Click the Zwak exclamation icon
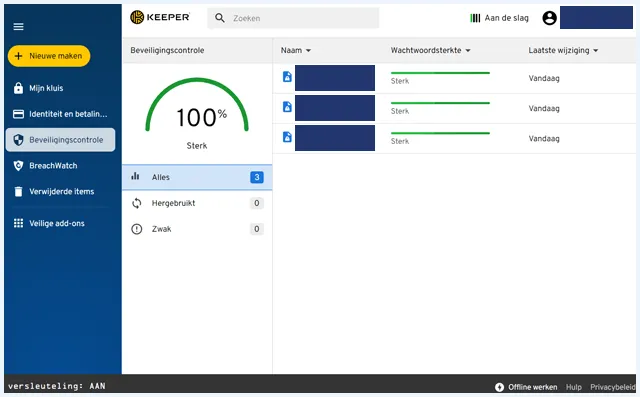This screenshot has width=640, height=397. pos(137,229)
